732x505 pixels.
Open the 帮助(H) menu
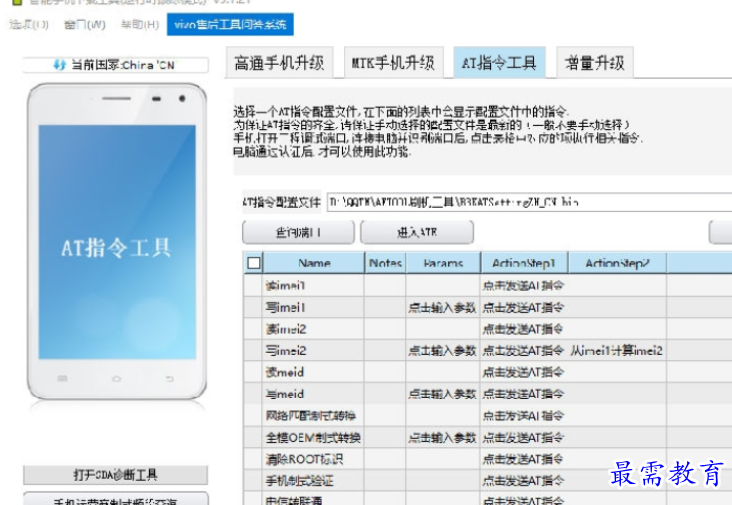(x=140, y=24)
